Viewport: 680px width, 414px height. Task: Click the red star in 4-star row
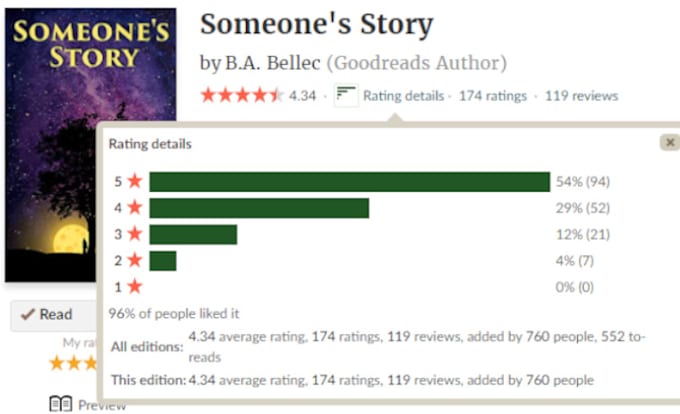point(134,208)
